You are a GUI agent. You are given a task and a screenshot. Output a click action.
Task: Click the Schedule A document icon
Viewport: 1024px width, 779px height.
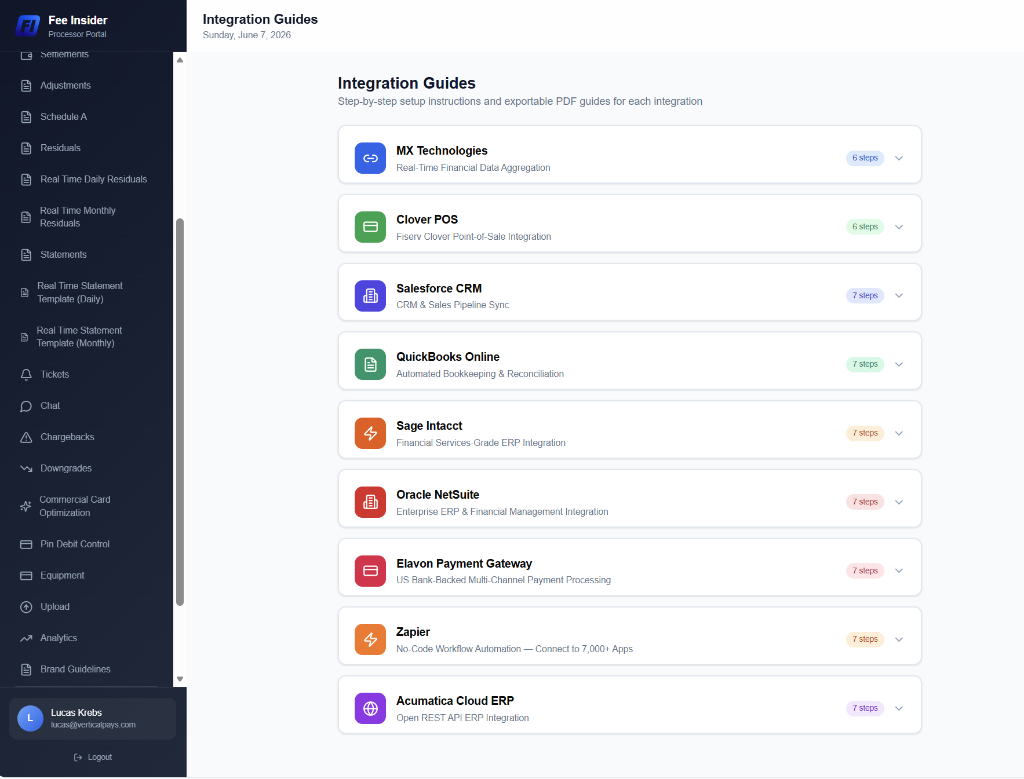[x=26, y=117]
